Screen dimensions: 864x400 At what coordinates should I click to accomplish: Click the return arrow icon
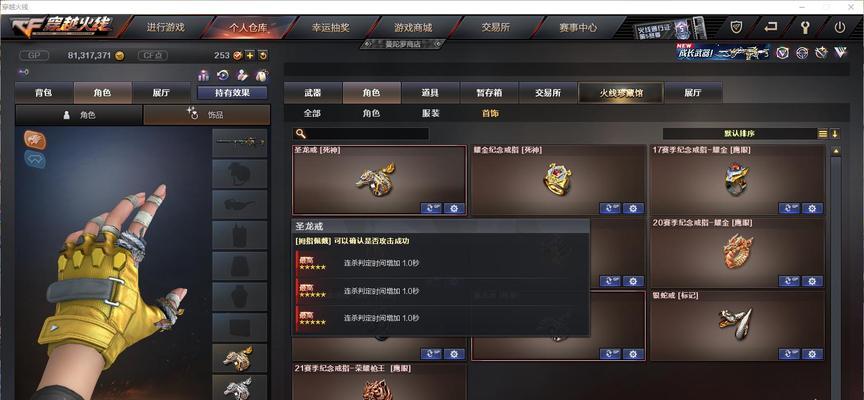click(771, 27)
